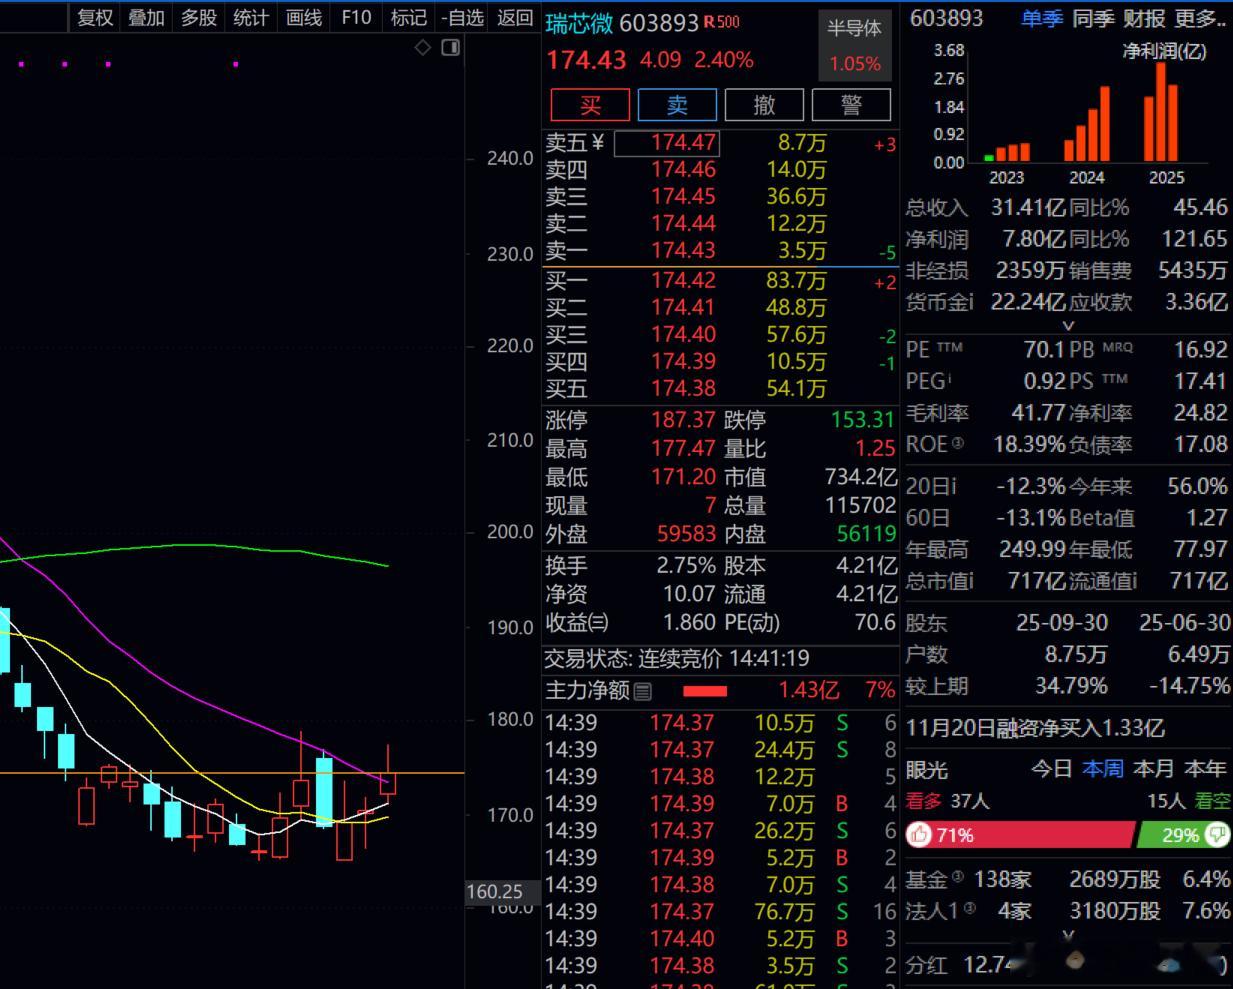Click the circled icon beside 法人1
The height and width of the screenshot is (989, 1233).
(x=969, y=909)
